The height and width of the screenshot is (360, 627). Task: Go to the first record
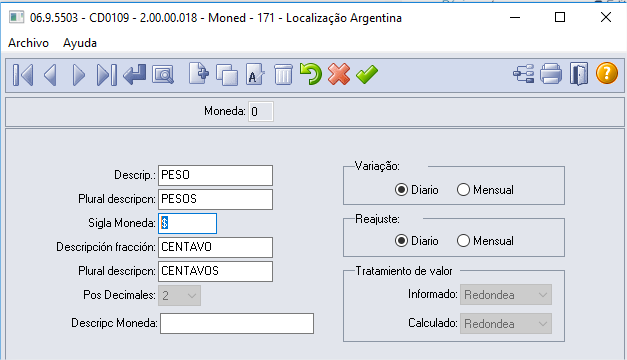[x=23, y=75]
